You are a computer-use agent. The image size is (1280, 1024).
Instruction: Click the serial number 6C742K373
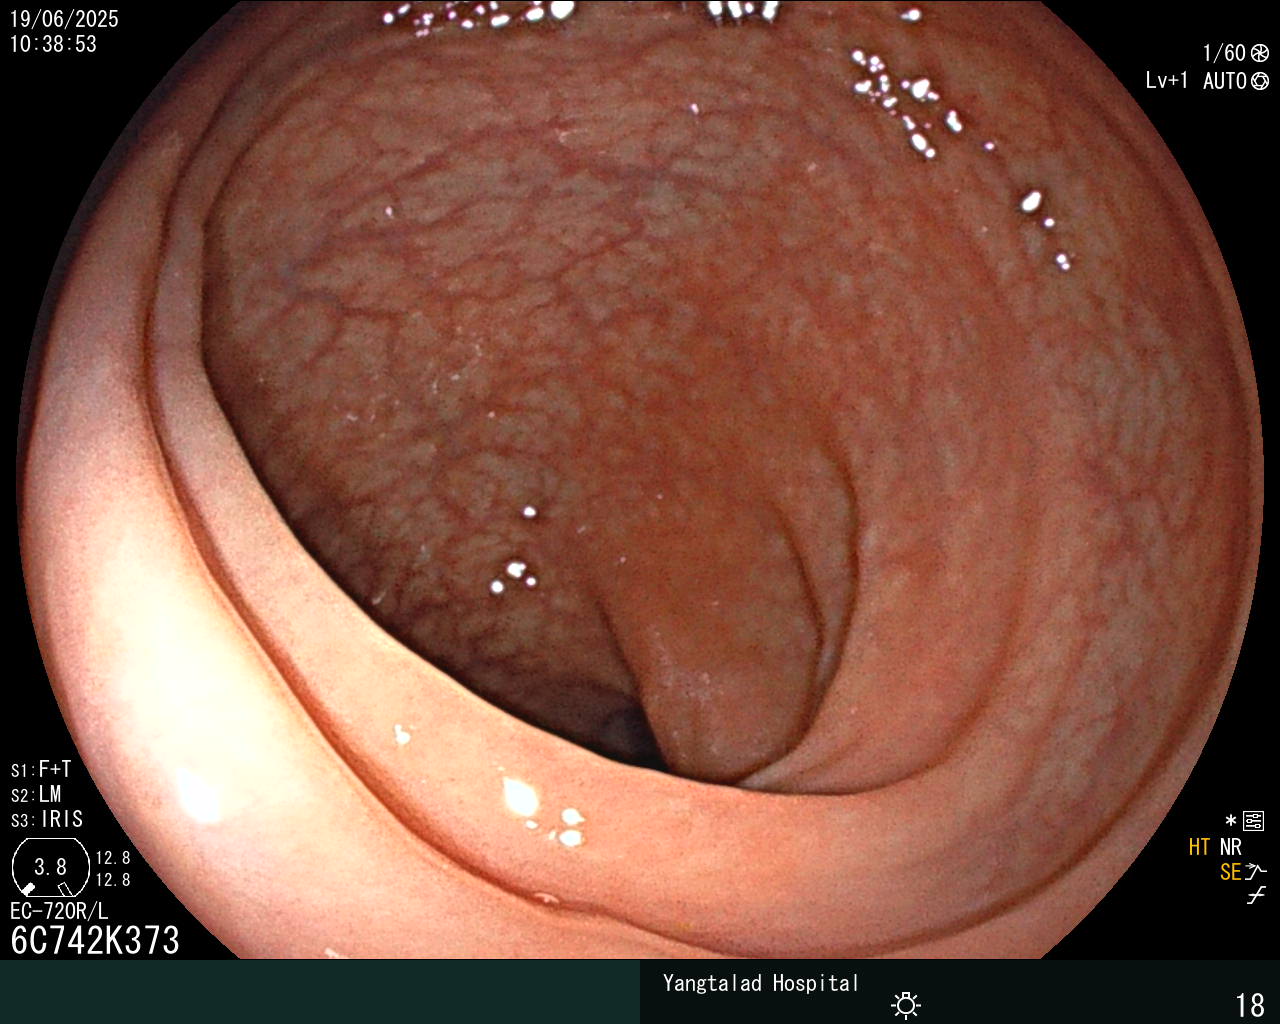click(x=95, y=940)
